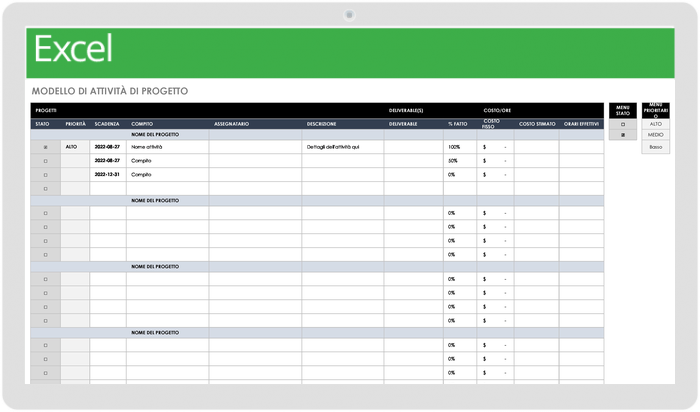Image resolution: width=700 pixels, height=412 pixels.
Task: Click the COSTO FISSO column header
Action: (491, 124)
